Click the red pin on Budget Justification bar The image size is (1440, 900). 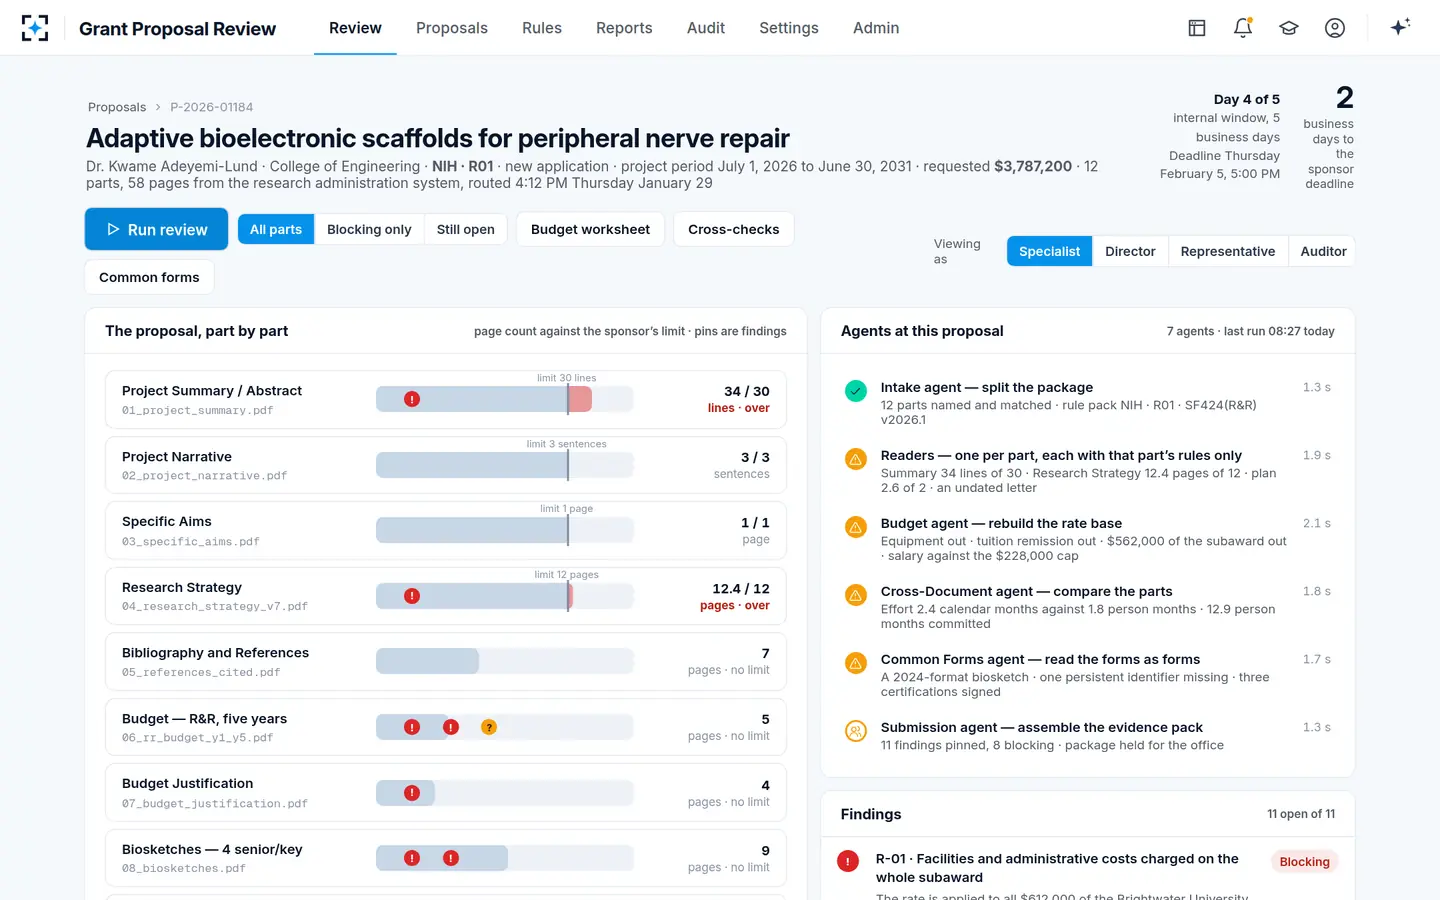click(412, 793)
